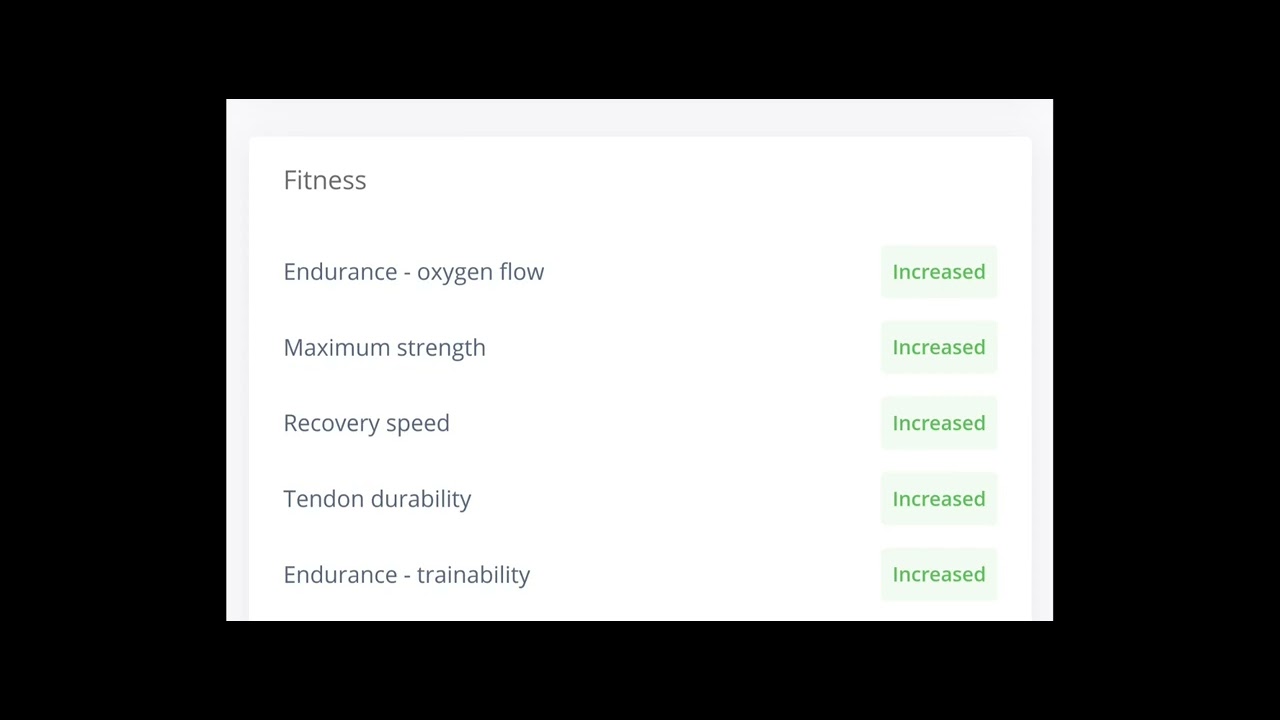Click Increased badge for Endurance - oxygen flow
This screenshot has width=1280, height=720.
tap(938, 272)
